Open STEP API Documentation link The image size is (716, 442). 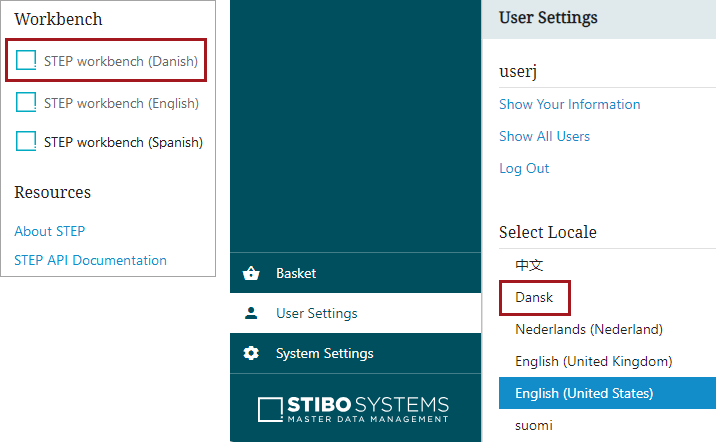pyautogui.click(x=90, y=260)
